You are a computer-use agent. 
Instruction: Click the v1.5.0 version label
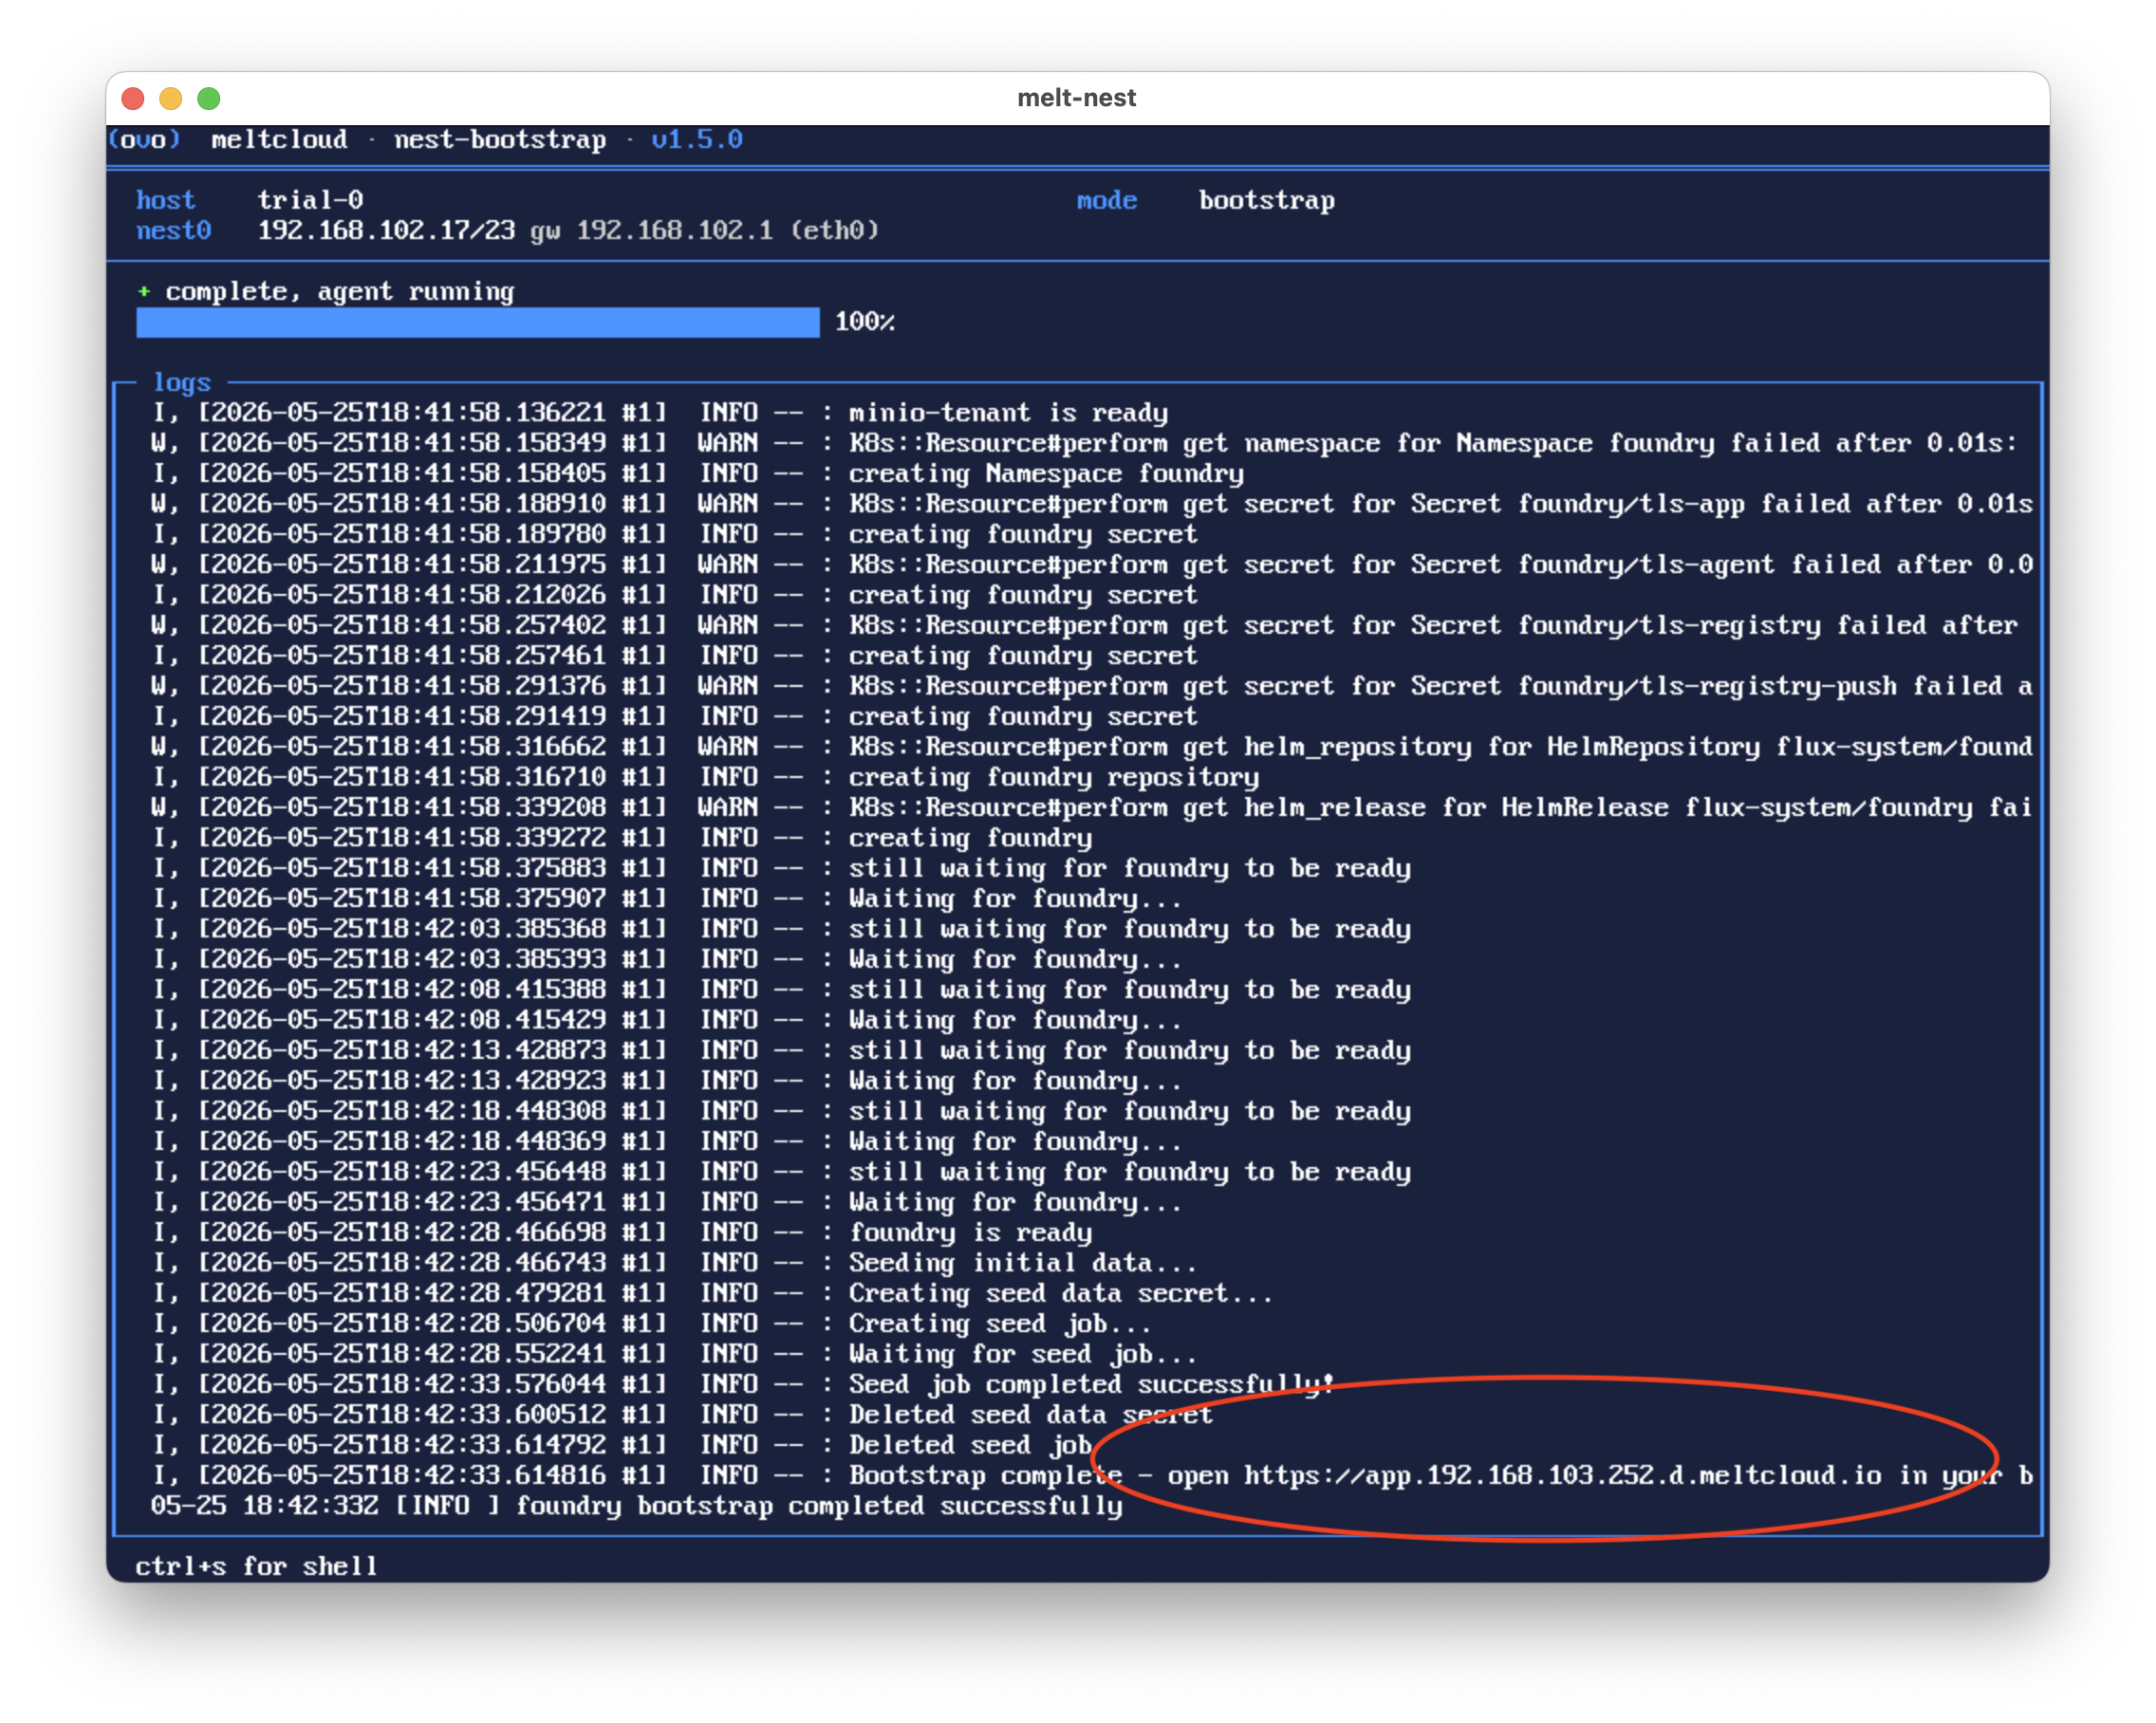[697, 139]
